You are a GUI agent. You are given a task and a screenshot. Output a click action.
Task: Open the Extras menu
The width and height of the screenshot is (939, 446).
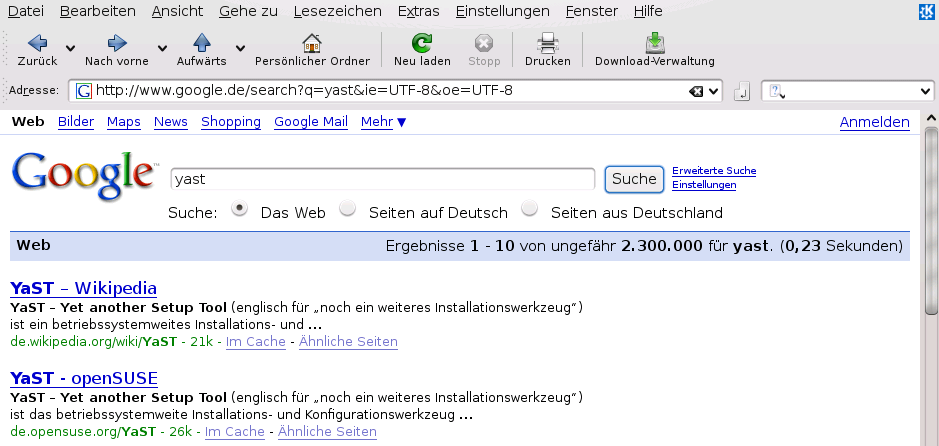(x=419, y=11)
